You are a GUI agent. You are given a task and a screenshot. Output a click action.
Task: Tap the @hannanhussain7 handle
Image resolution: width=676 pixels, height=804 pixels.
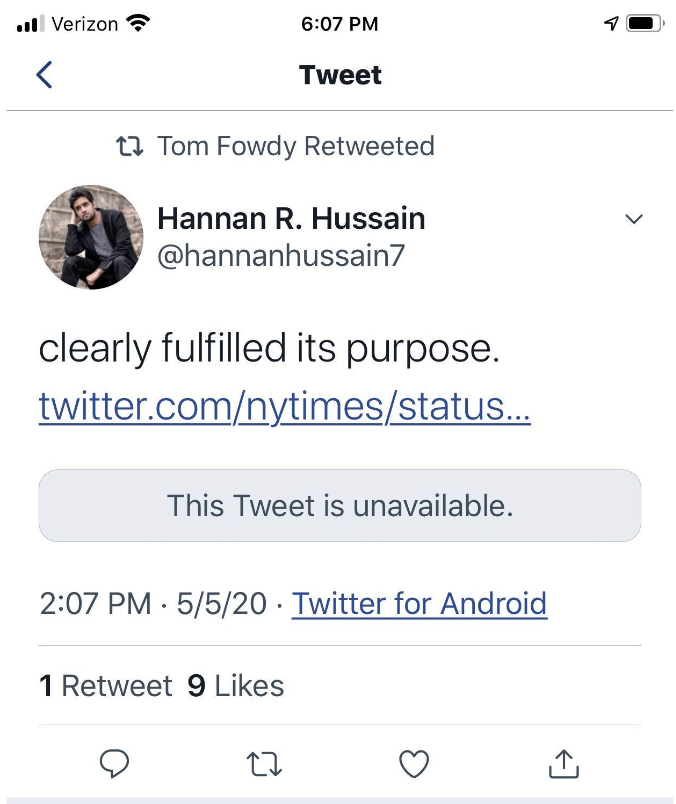pos(281,256)
